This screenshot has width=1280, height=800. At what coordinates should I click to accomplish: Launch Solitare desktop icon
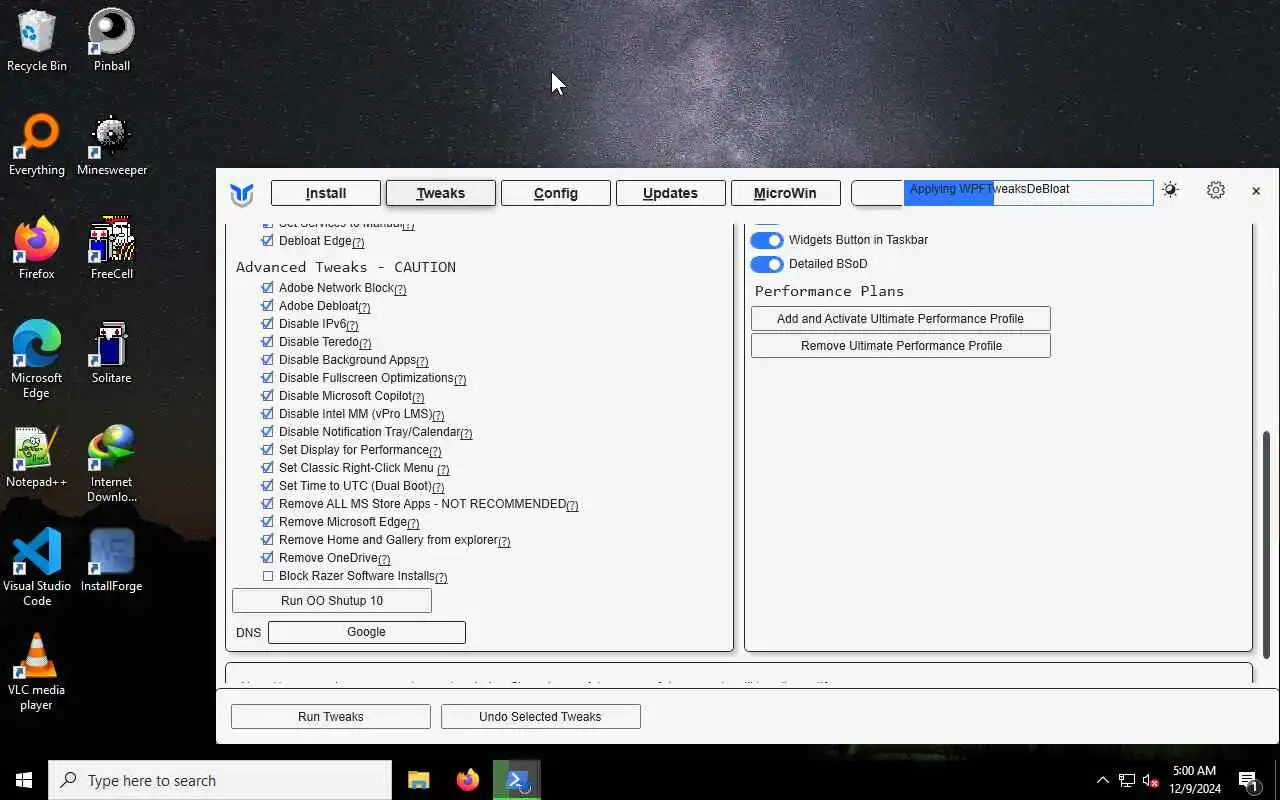111,352
